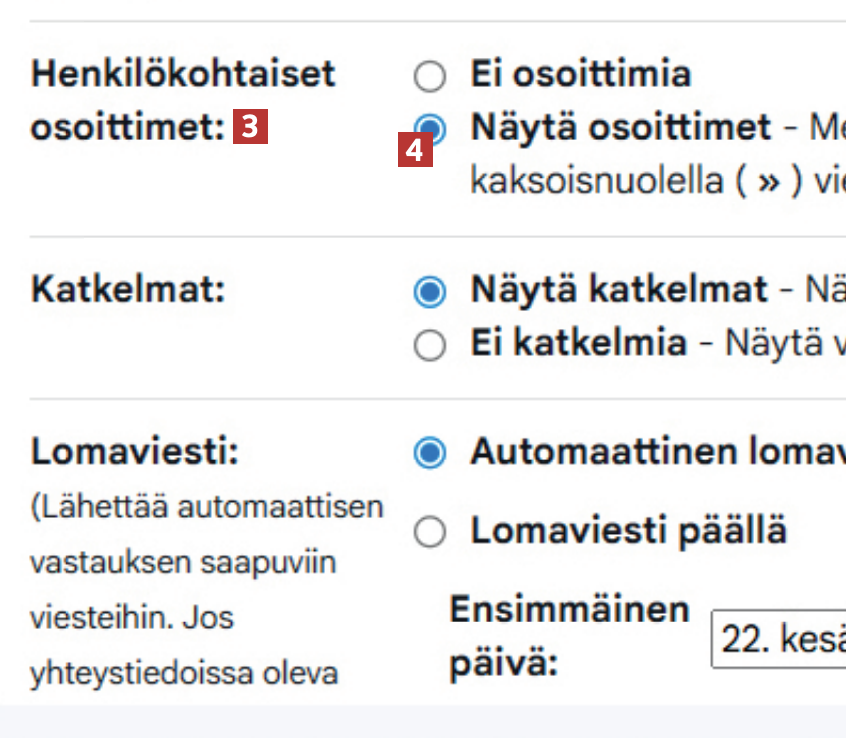Click the bold "Näytä katkelmat" label text
The image size is (846, 738).
619,290
